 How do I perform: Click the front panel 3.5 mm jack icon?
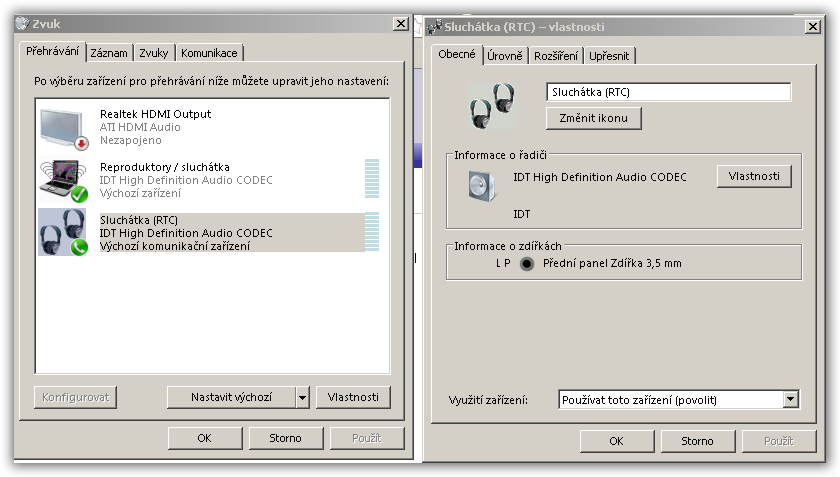[x=527, y=264]
